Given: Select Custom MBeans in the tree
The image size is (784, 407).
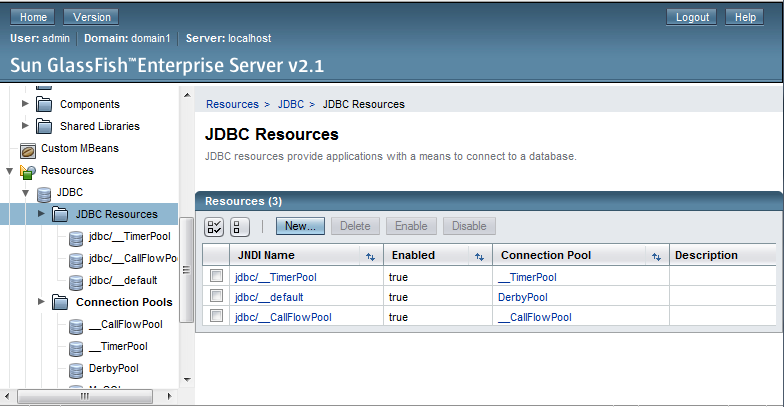Looking at the screenshot, I should [80, 148].
